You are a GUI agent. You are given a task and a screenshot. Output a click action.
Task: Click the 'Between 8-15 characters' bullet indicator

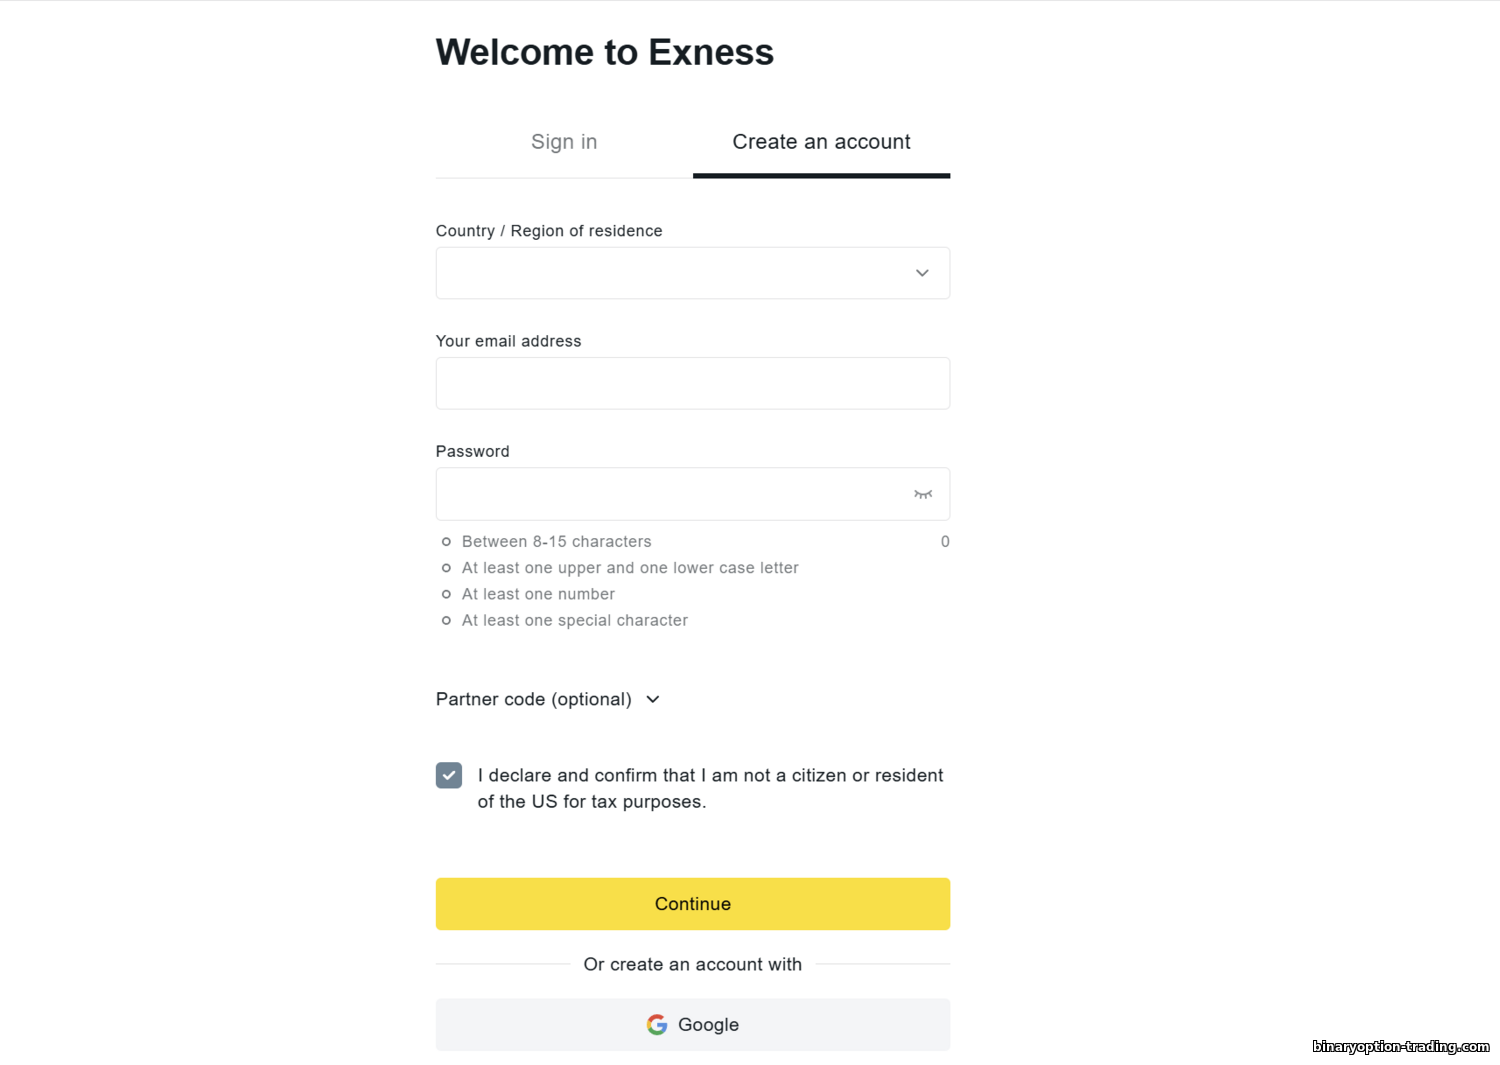[x=446, y=541]
